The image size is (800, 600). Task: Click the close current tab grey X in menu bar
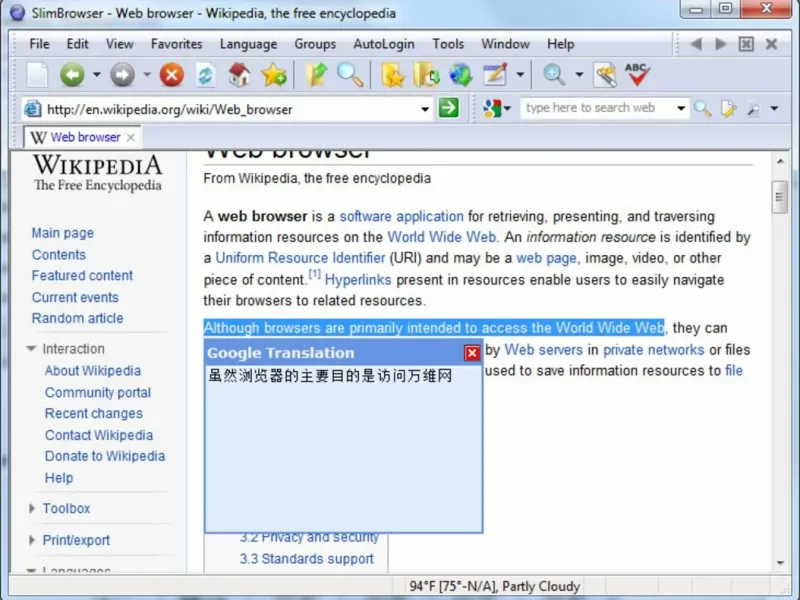click(771, 44)
